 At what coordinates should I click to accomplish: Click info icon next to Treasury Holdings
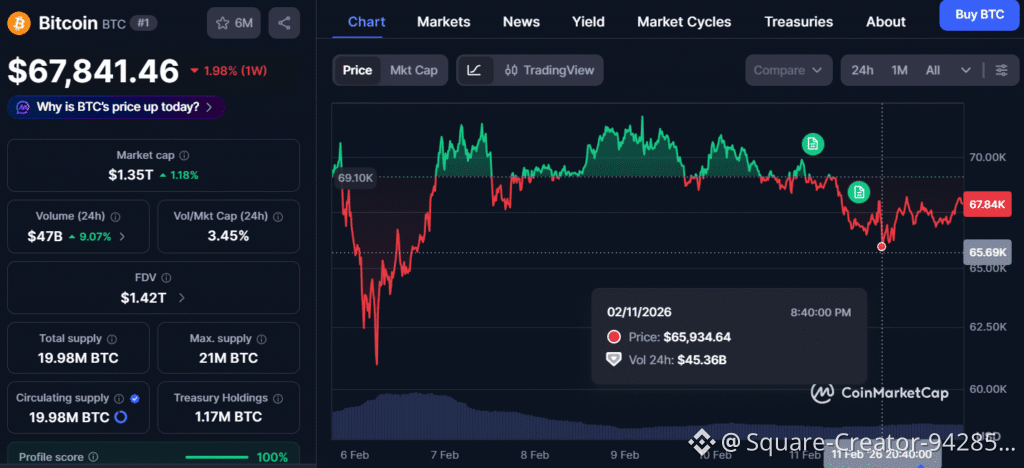coord(278,398)
